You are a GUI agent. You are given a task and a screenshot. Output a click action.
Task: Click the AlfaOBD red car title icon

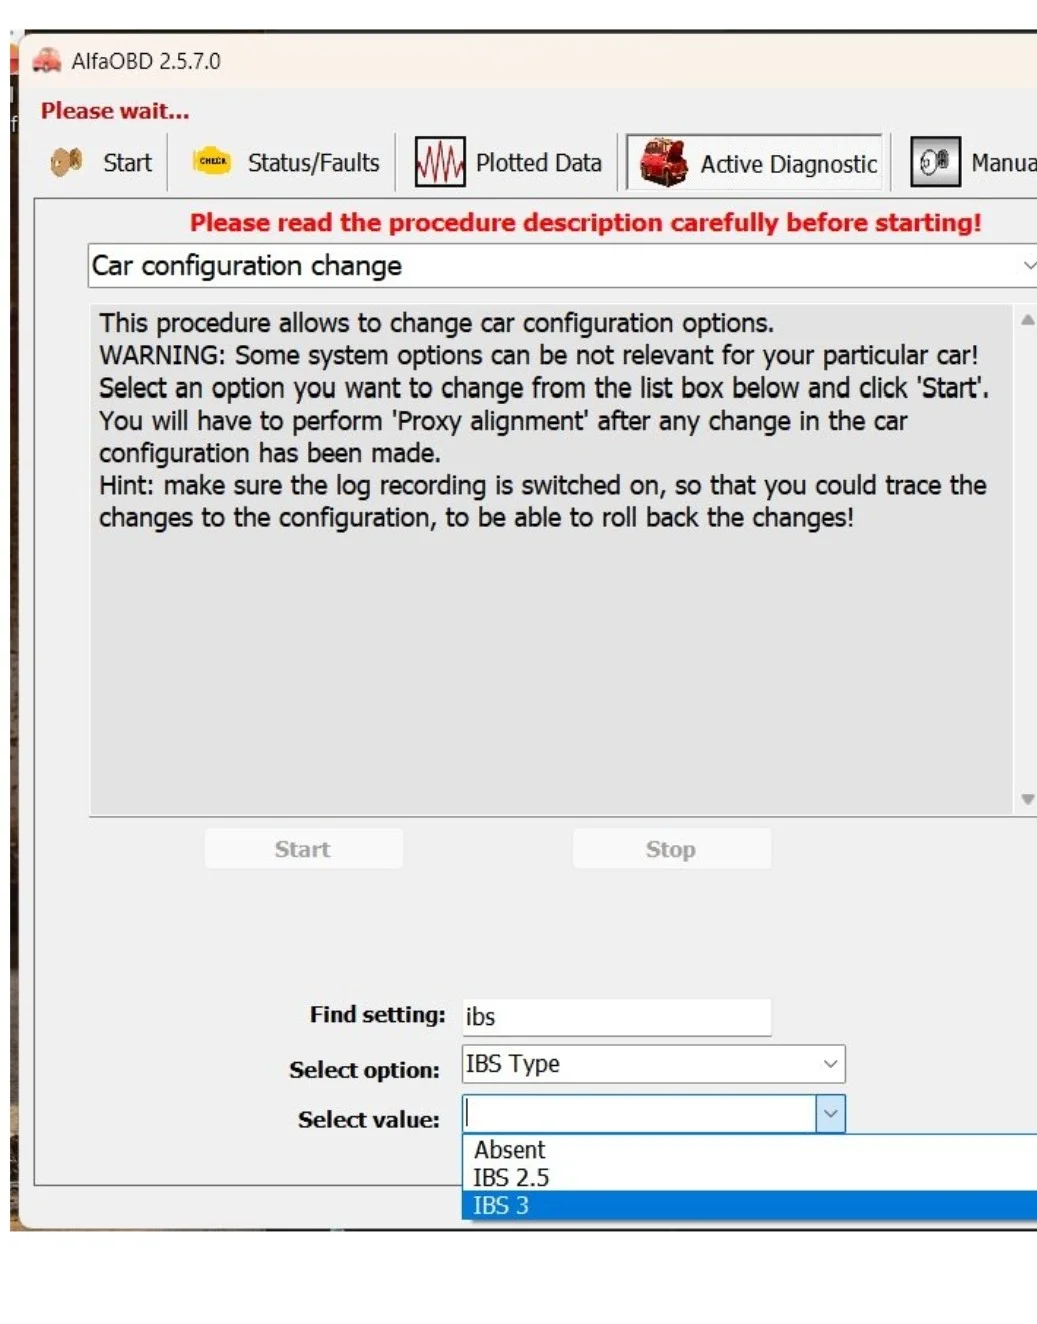46,61
